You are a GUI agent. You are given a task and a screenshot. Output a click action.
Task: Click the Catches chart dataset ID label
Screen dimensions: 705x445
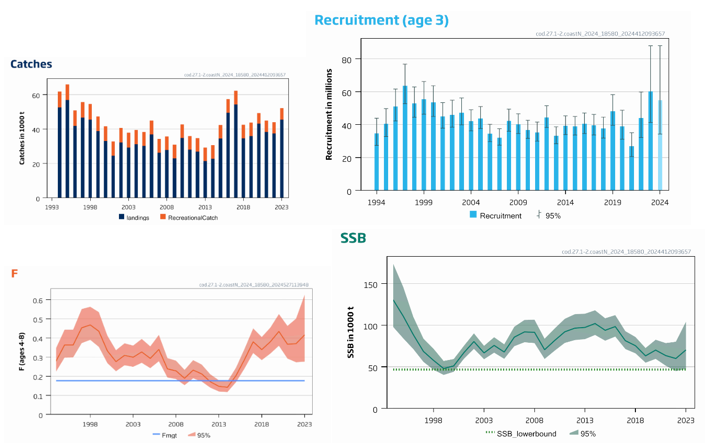tap(235, 75)
